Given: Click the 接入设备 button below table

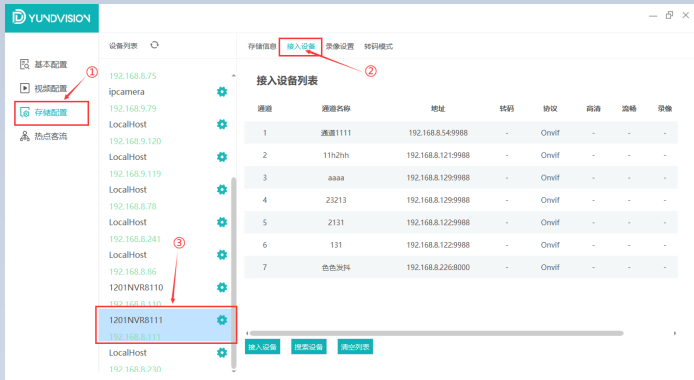Looking at the screenshot, I should tap(262, 347).
